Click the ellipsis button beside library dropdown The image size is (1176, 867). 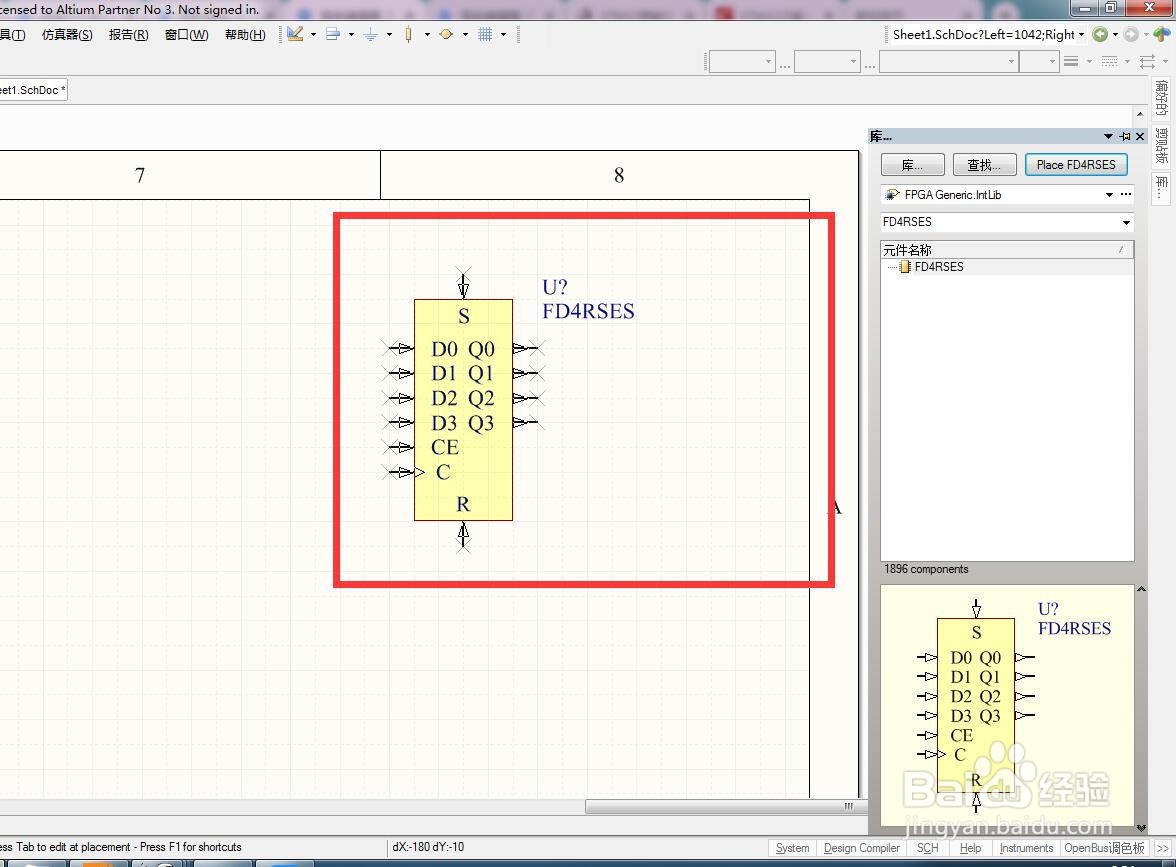[x=1126, y=194]
